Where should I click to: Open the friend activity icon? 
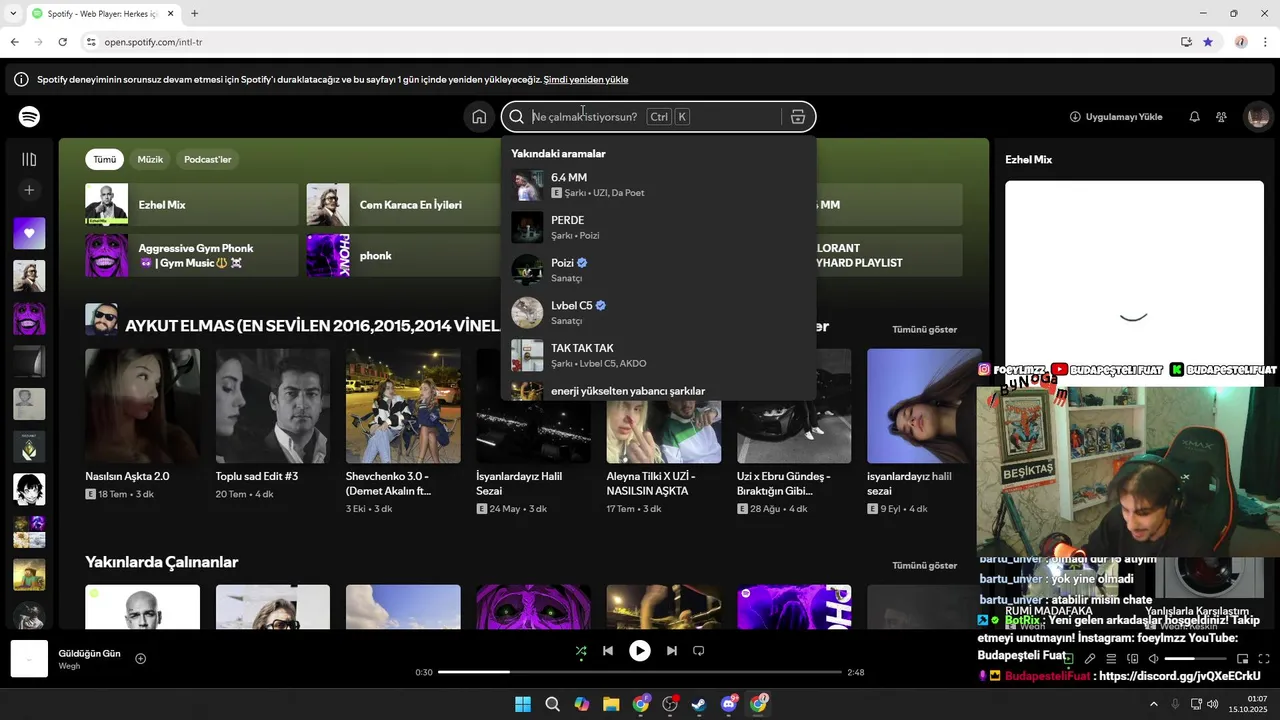1221,117
